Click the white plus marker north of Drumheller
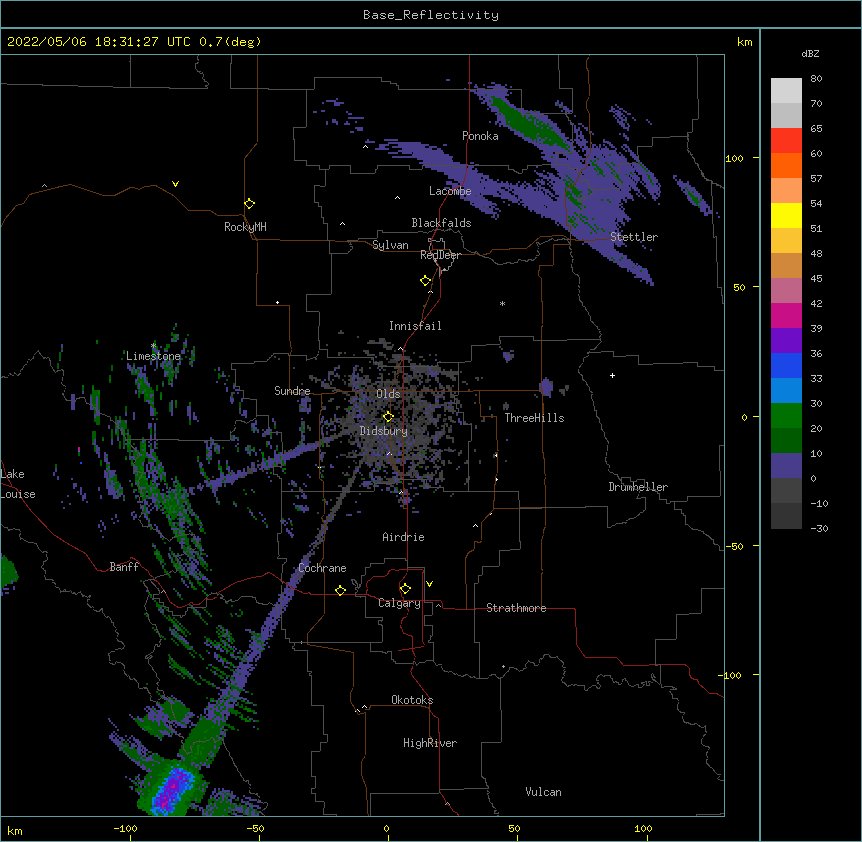This screenshot has width=862, height=842. (x=612, y=375)
